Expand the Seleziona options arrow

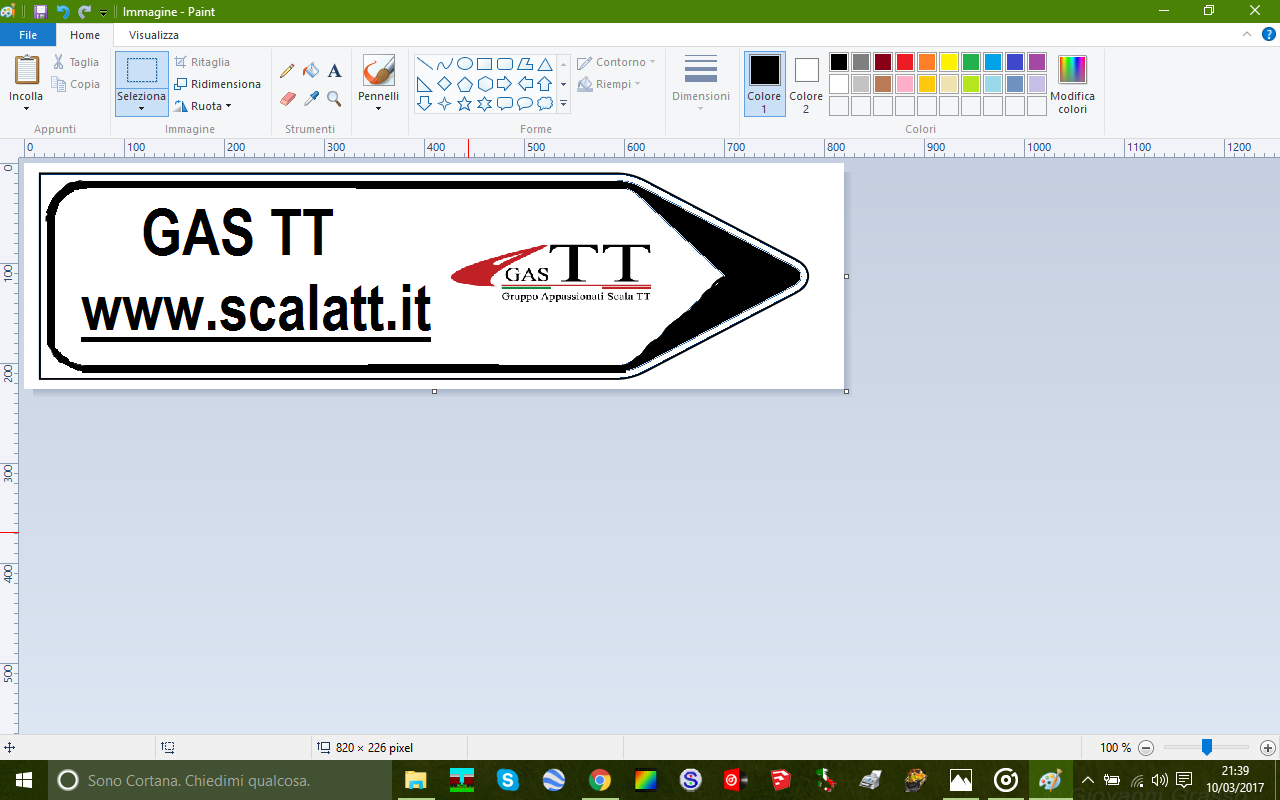click(x=141, y=108)
